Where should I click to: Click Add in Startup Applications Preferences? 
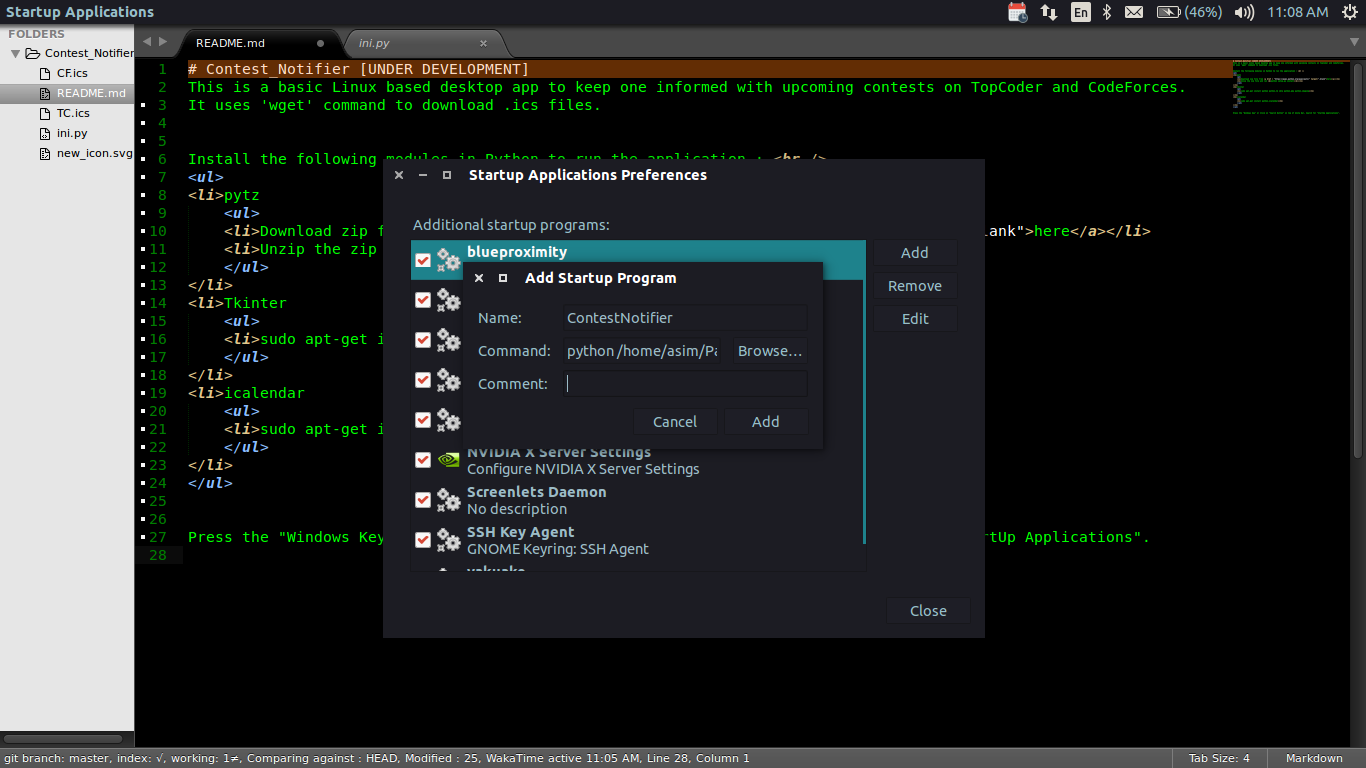[x=915, y=253]
